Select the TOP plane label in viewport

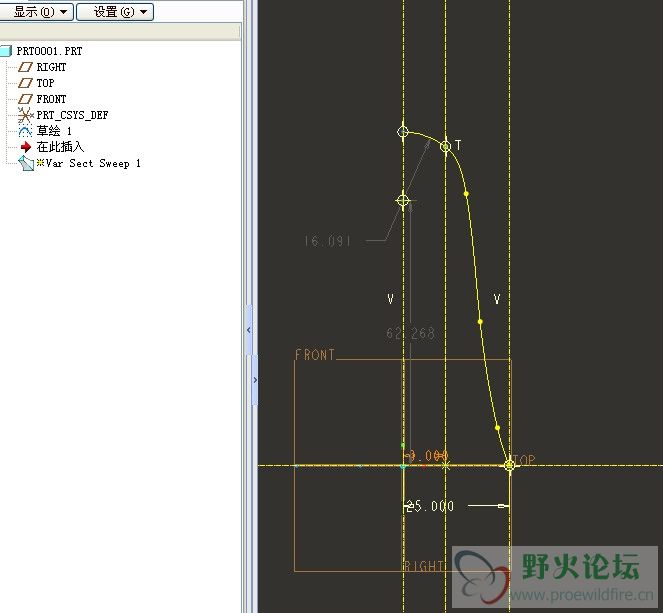click(x=524, y=460)
